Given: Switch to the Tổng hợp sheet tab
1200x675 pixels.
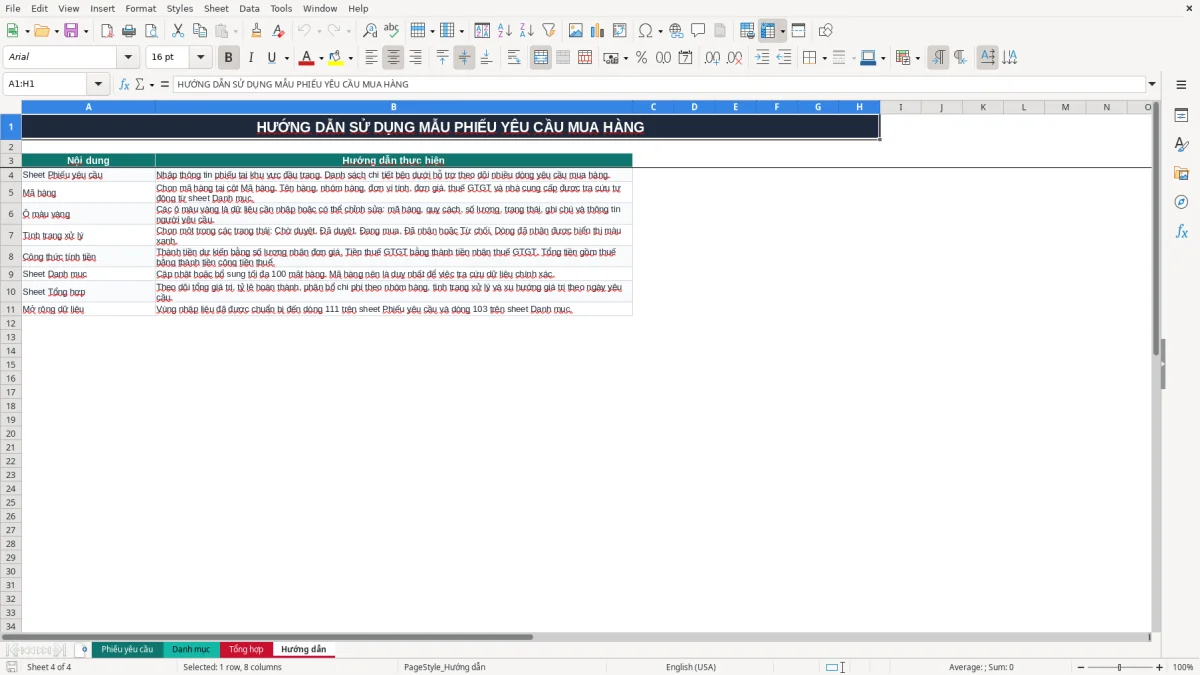Looking at the screenshot, I should 246,650.
